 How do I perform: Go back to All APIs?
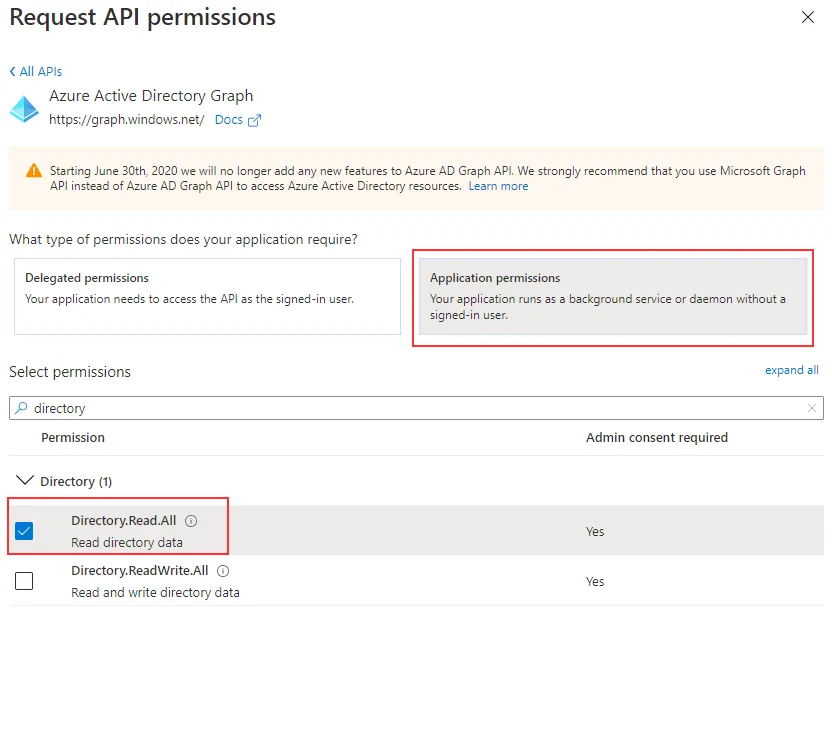[36, 72]
